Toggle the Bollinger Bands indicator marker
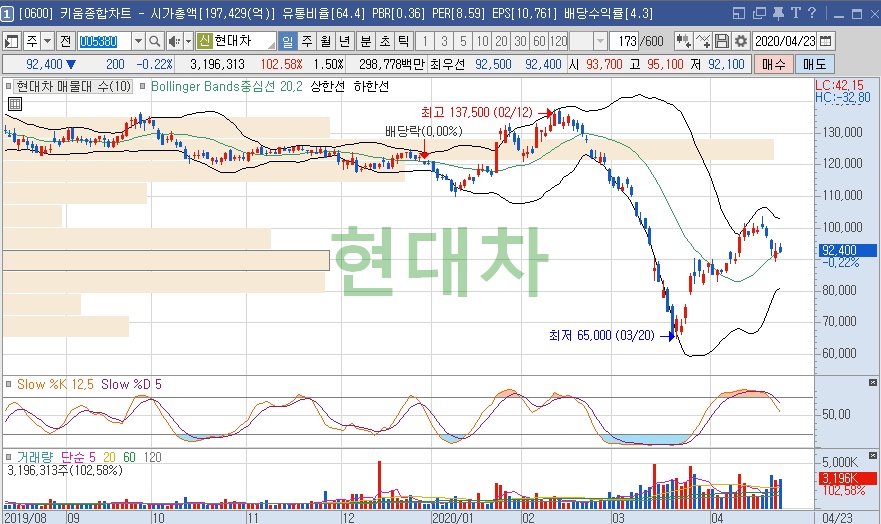This screenshot has width=881, height=524. point(143,86)
